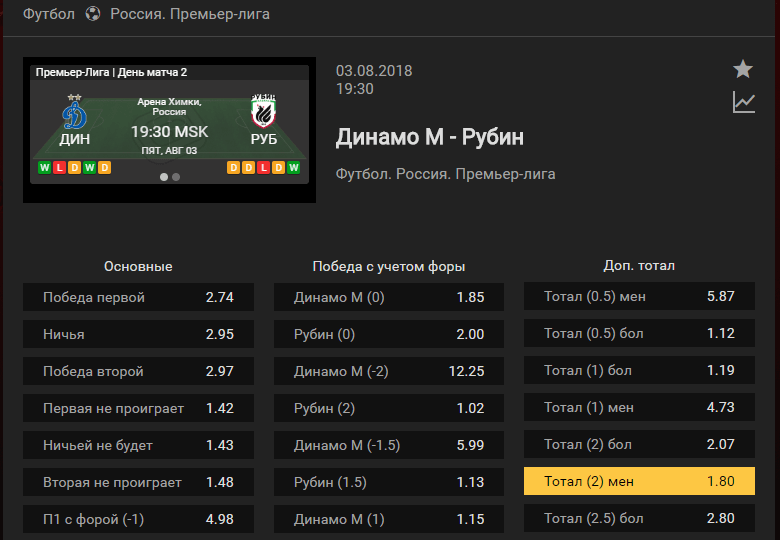Open Футбол breadcrumb link

(49, 14)
